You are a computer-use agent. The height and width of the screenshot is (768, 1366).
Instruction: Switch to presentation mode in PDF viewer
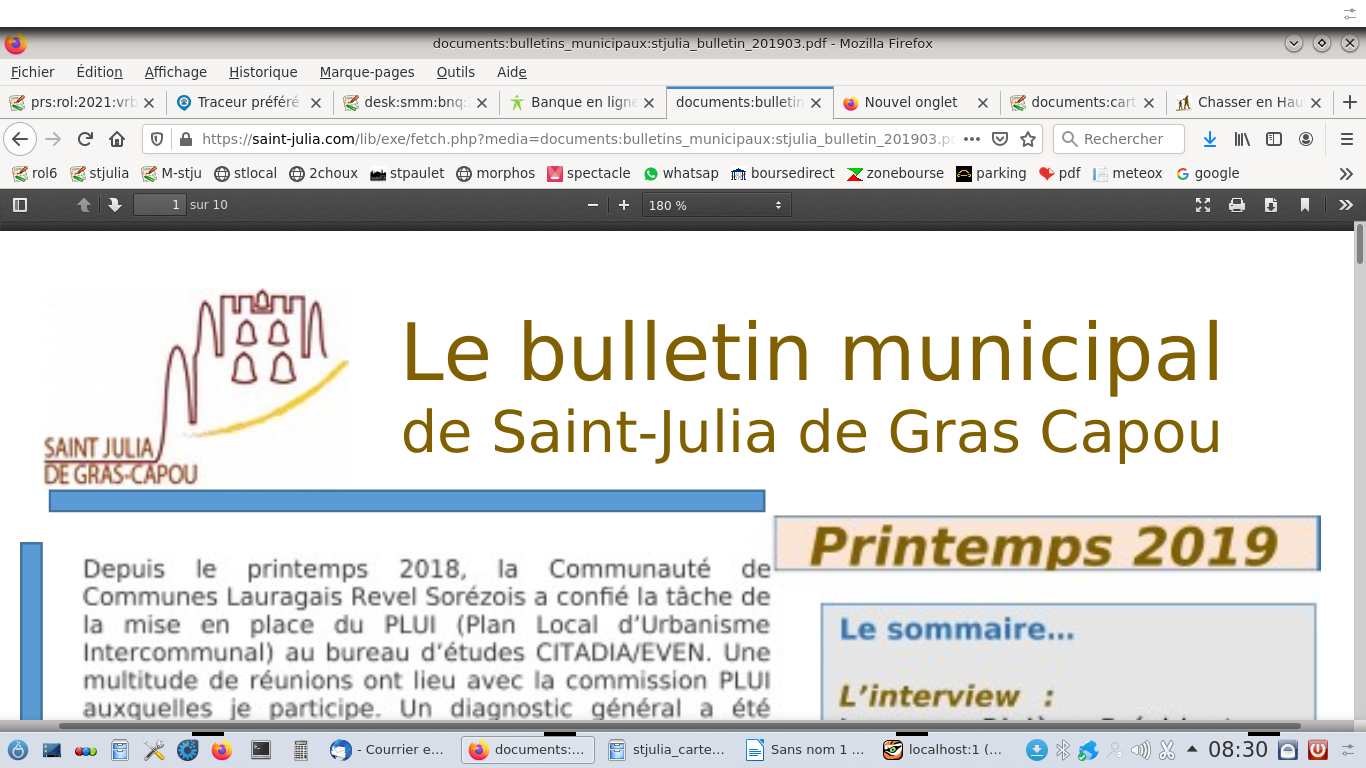coord(1203,205)
